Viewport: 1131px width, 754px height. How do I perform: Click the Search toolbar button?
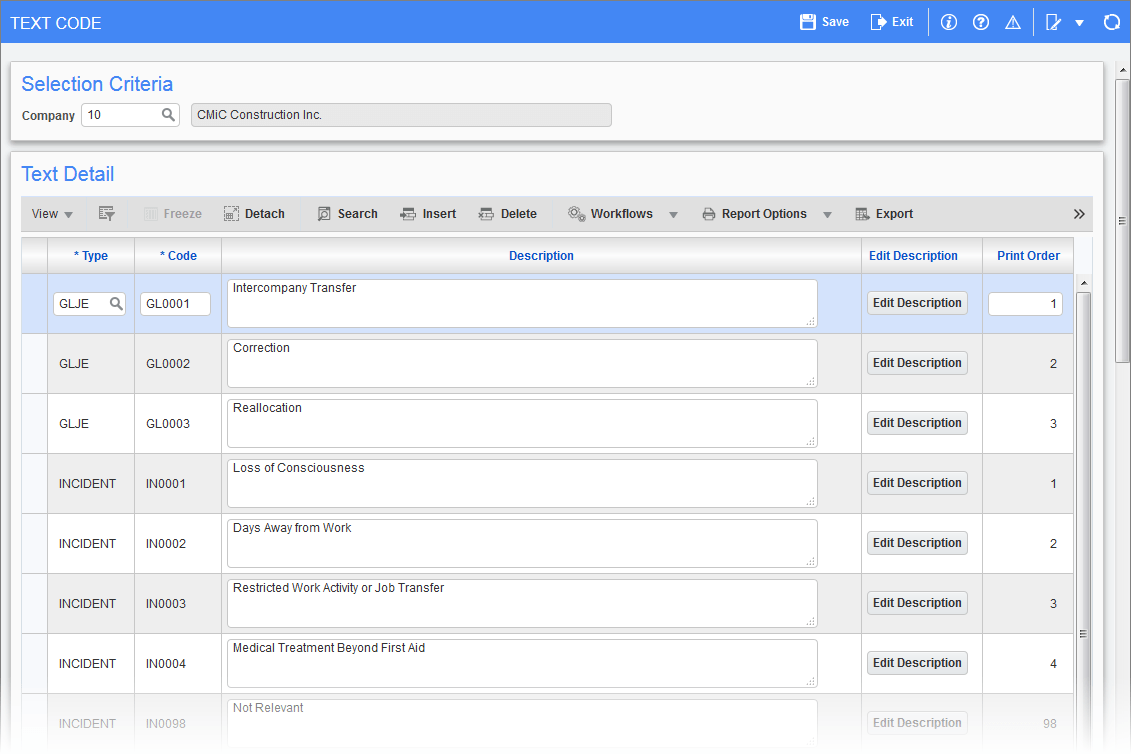[x=348, y=214]
